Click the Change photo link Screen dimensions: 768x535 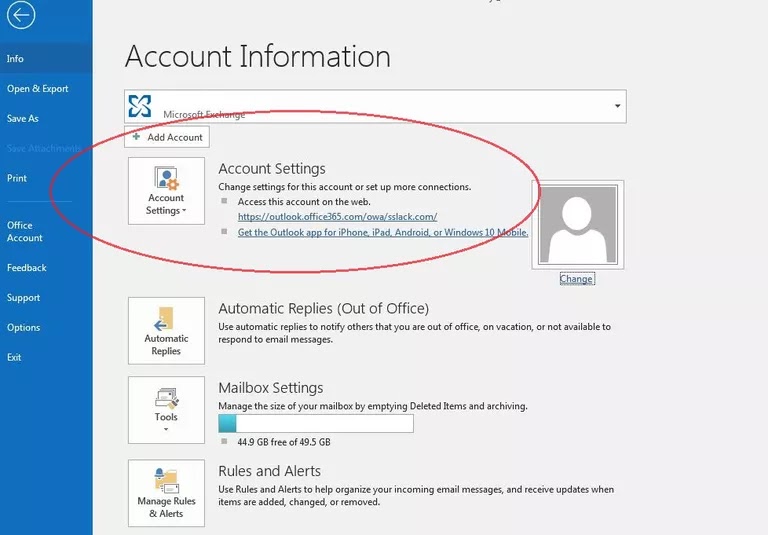pyautogui.click(x=577, y=279)
